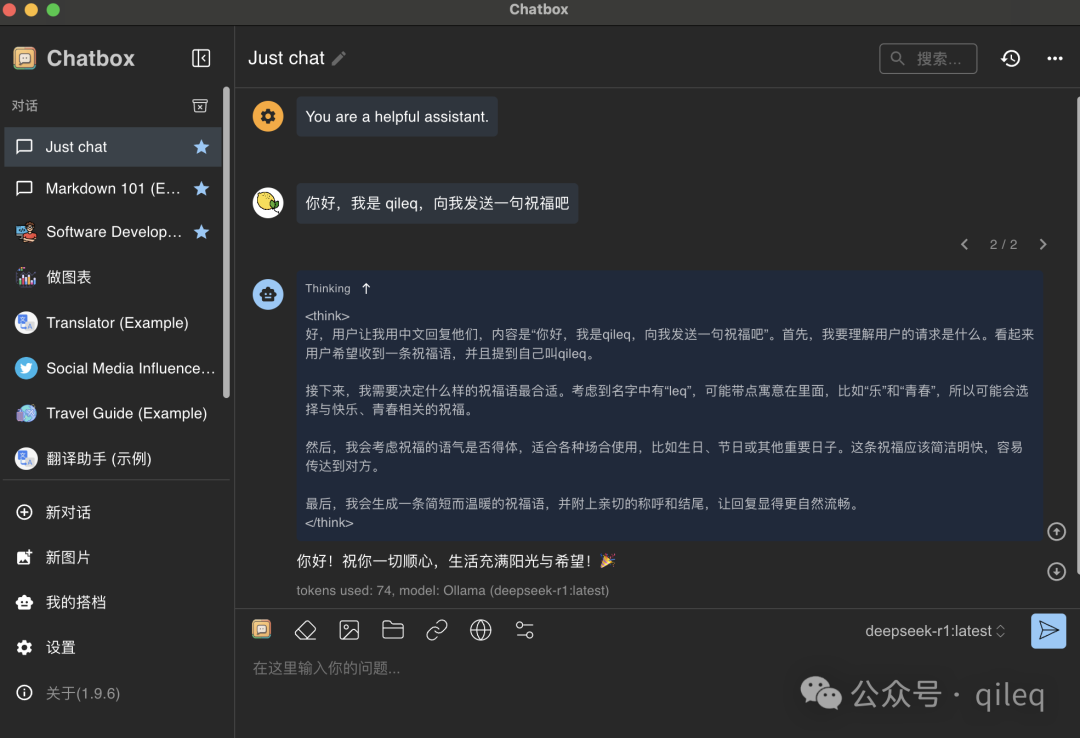Toggle web browsing globe icon
Screen dimensions: 1080x738
pyautogui.click(x=481, y=630)
